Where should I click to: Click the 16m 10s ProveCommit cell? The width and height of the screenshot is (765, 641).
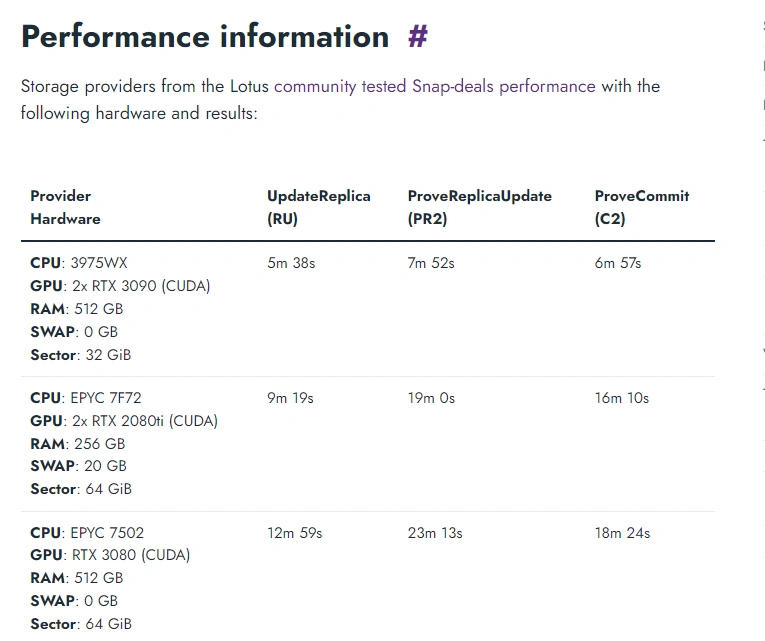[622, 398]
